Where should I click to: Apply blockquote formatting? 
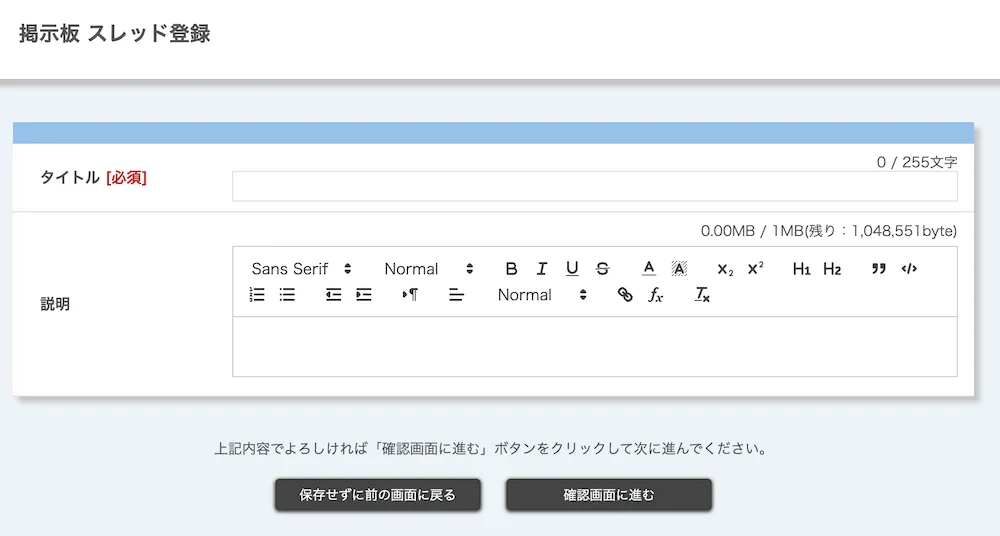pyautogui.click(x=879, y=269)
